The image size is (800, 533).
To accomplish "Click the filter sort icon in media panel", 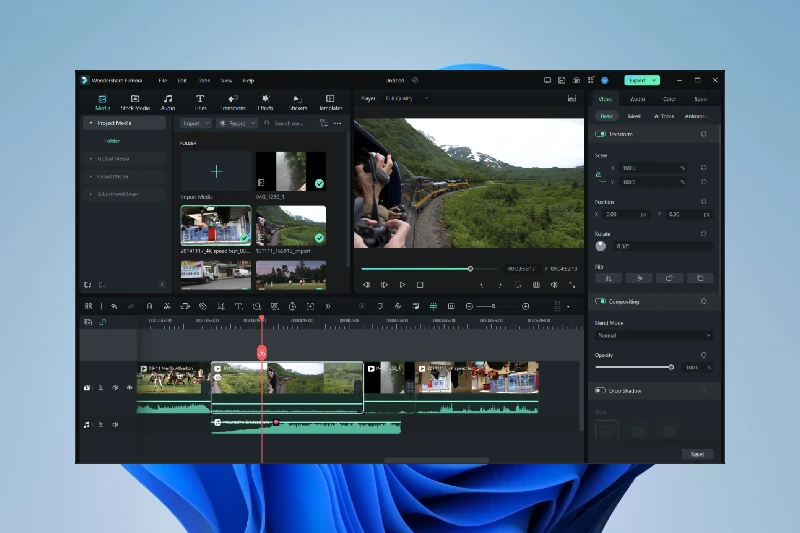I will pos(323,123).
